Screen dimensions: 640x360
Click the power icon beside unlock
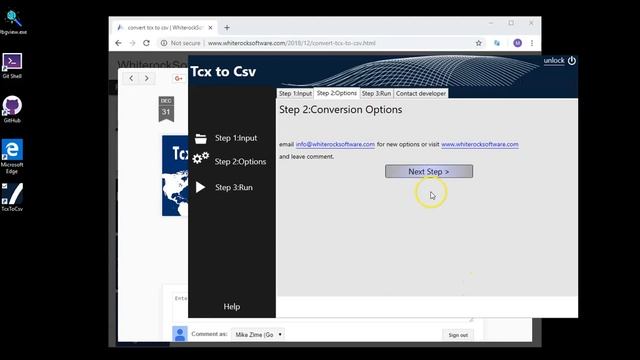pos(572,60)
